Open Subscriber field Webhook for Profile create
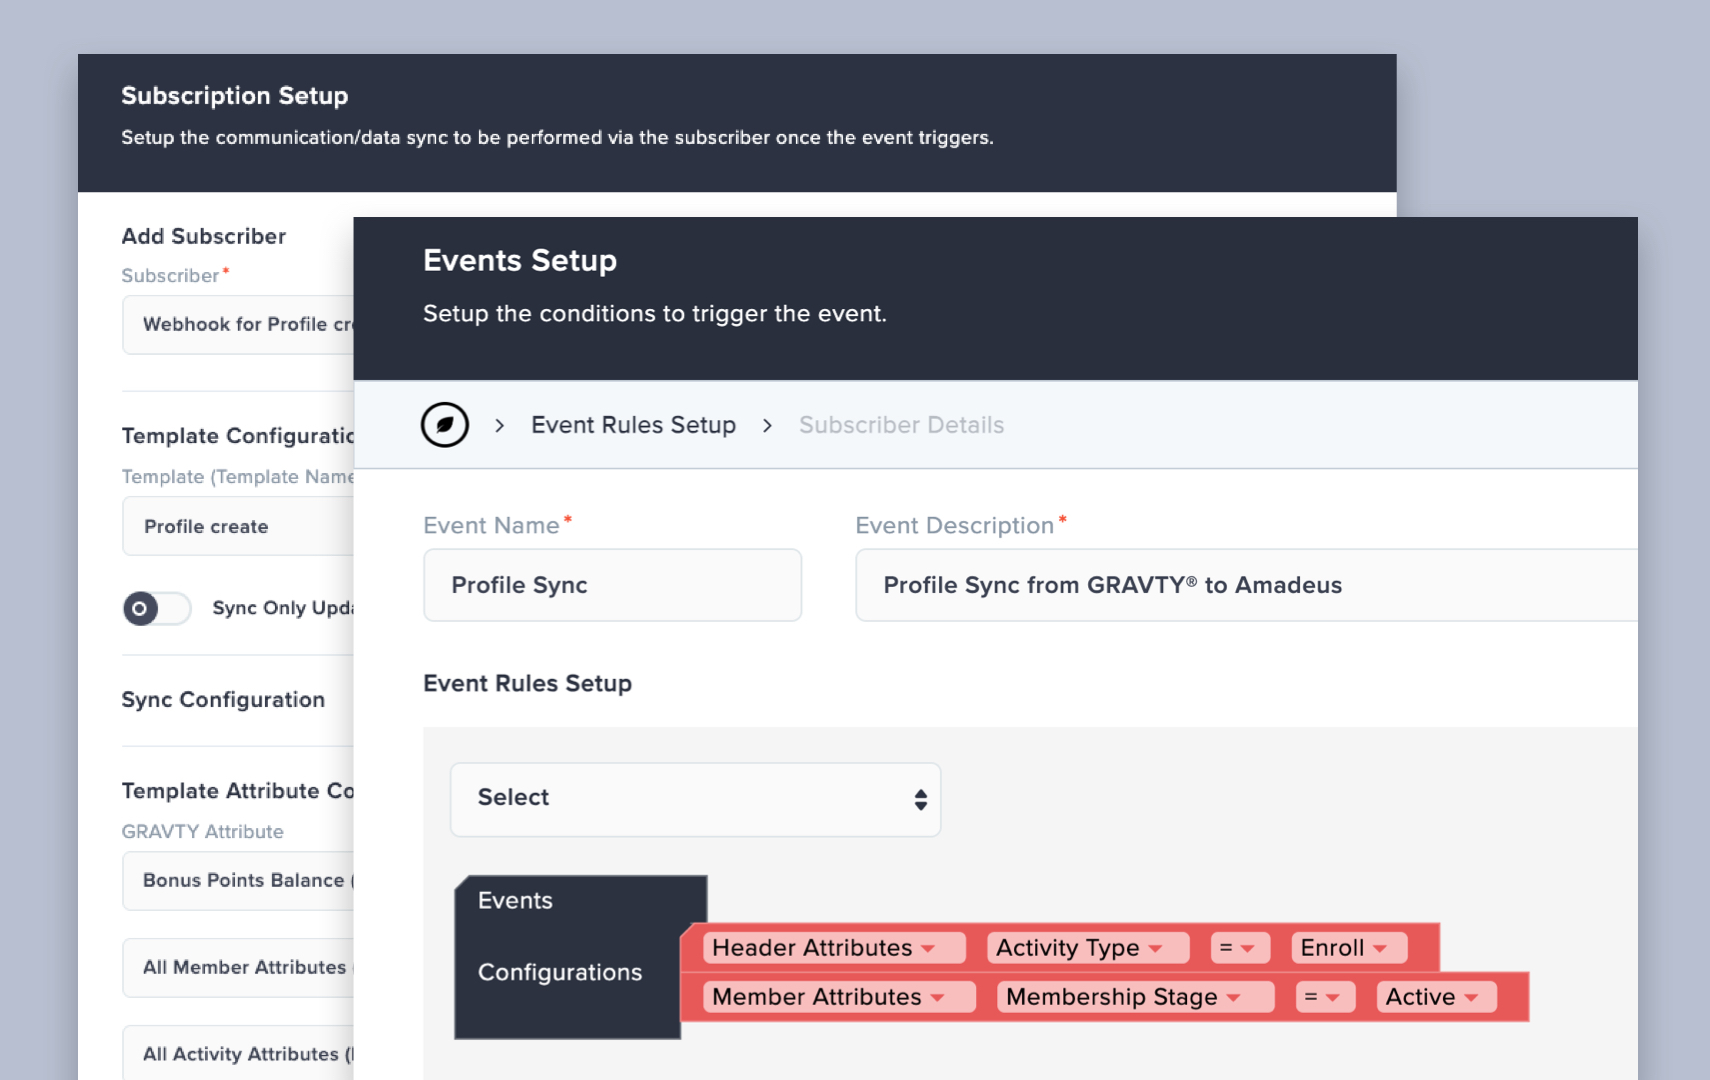Viewport: 1710px width, 1080px height. pos(238,324)
